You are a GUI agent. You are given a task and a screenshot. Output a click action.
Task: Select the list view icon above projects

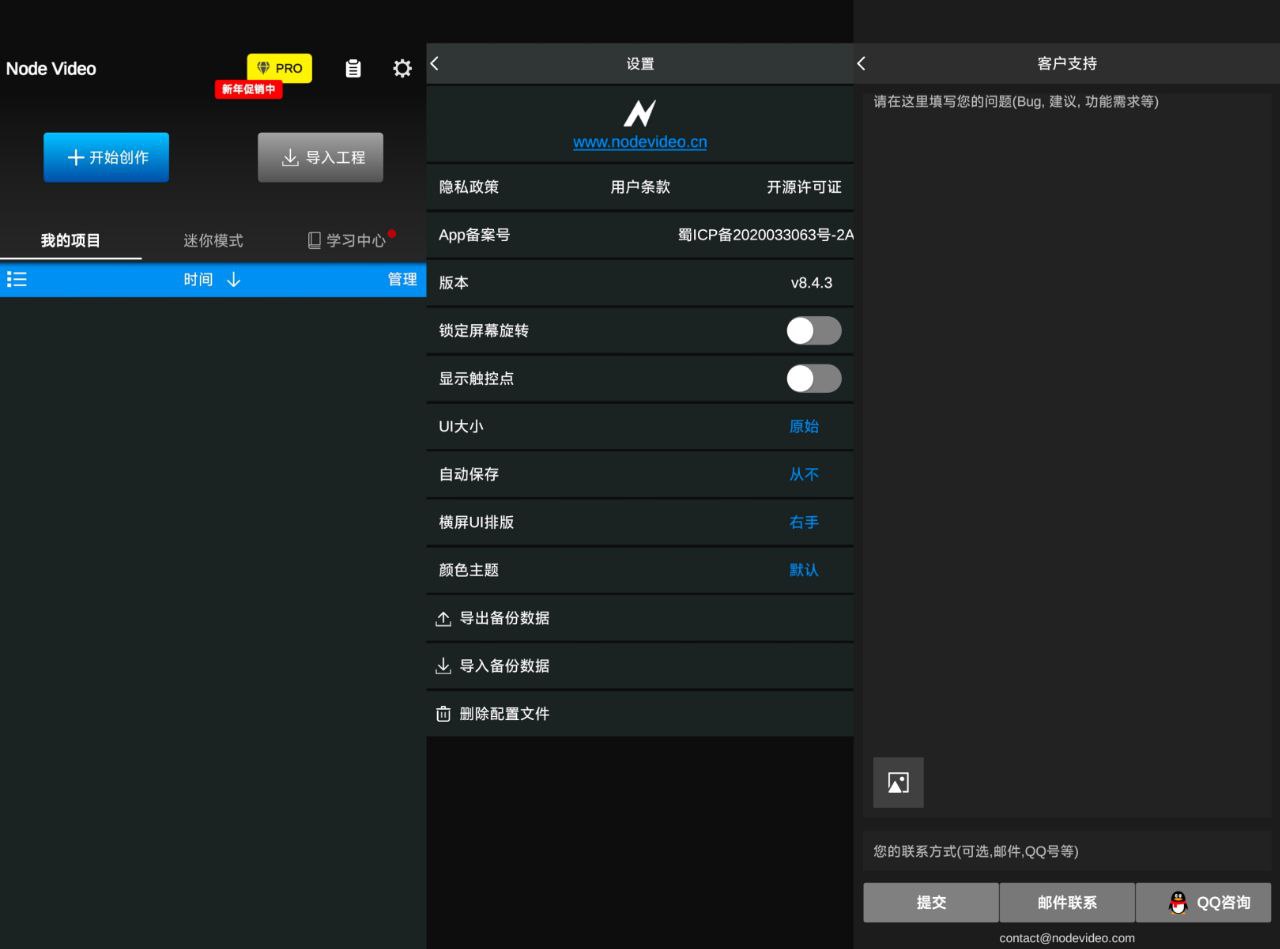click(16, 279)
